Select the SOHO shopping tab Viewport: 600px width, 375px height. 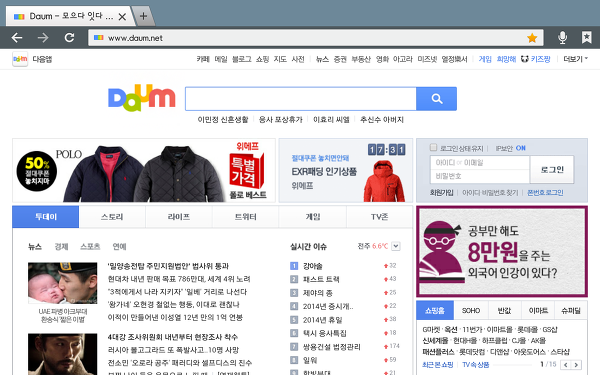click(471, 310)
